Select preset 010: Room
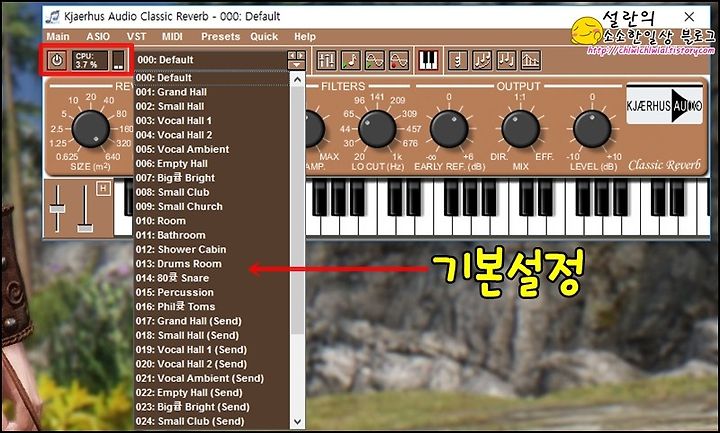 click(x=212, y=221)
